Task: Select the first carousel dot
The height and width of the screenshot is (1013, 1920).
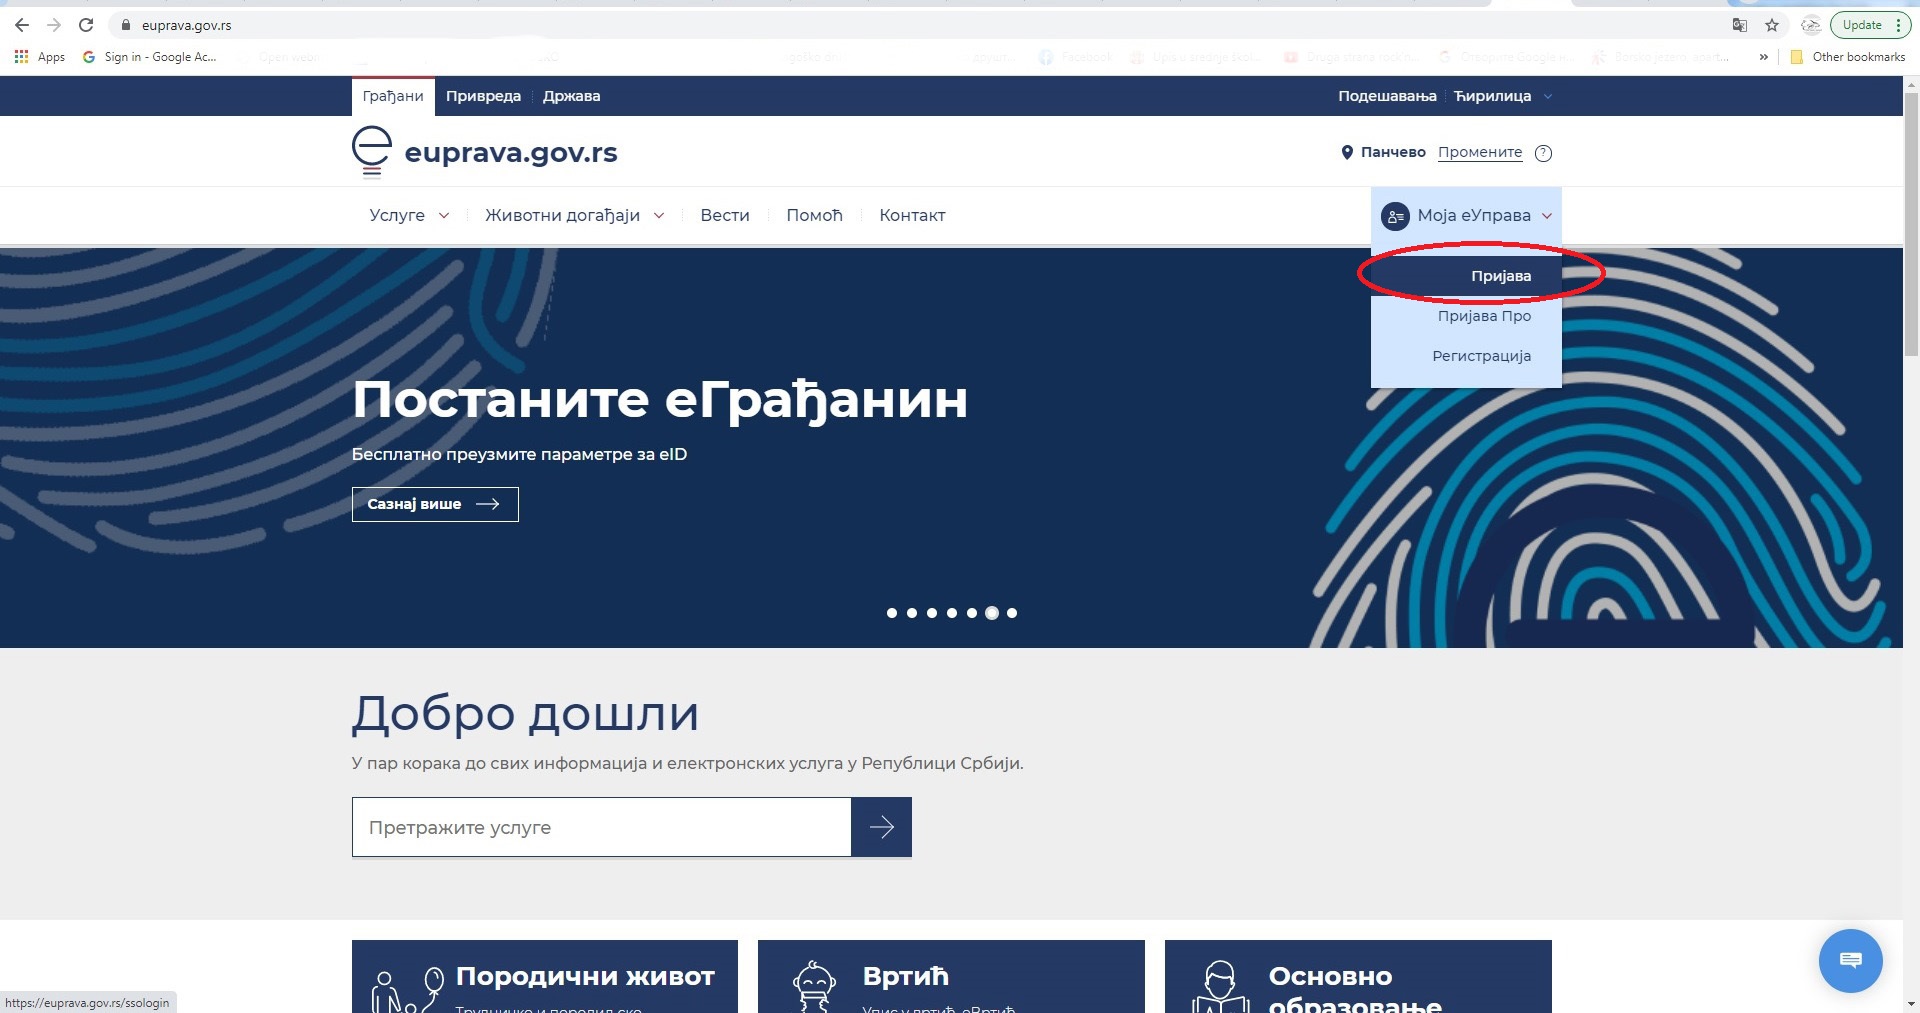Action: (892, 613)
